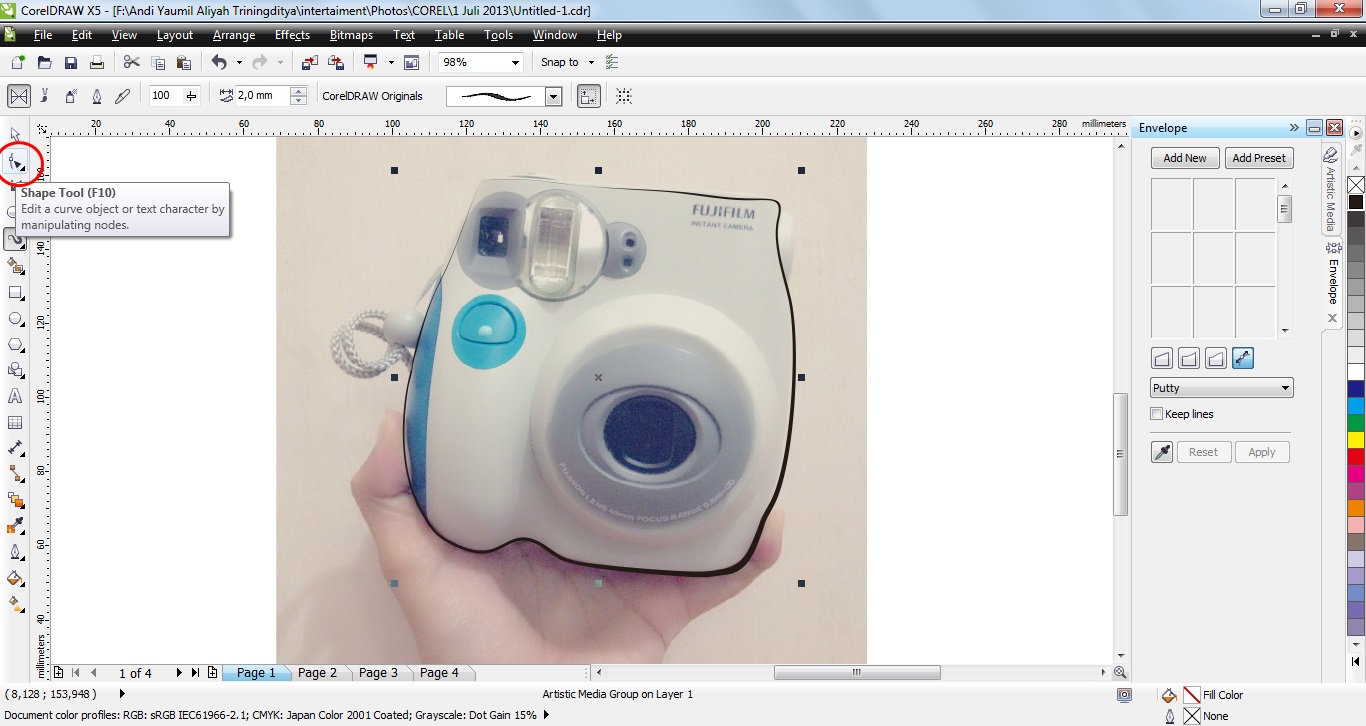Choose the unconstrained envelope mode
This screenshot has height=726, width=1366.
1243,358
